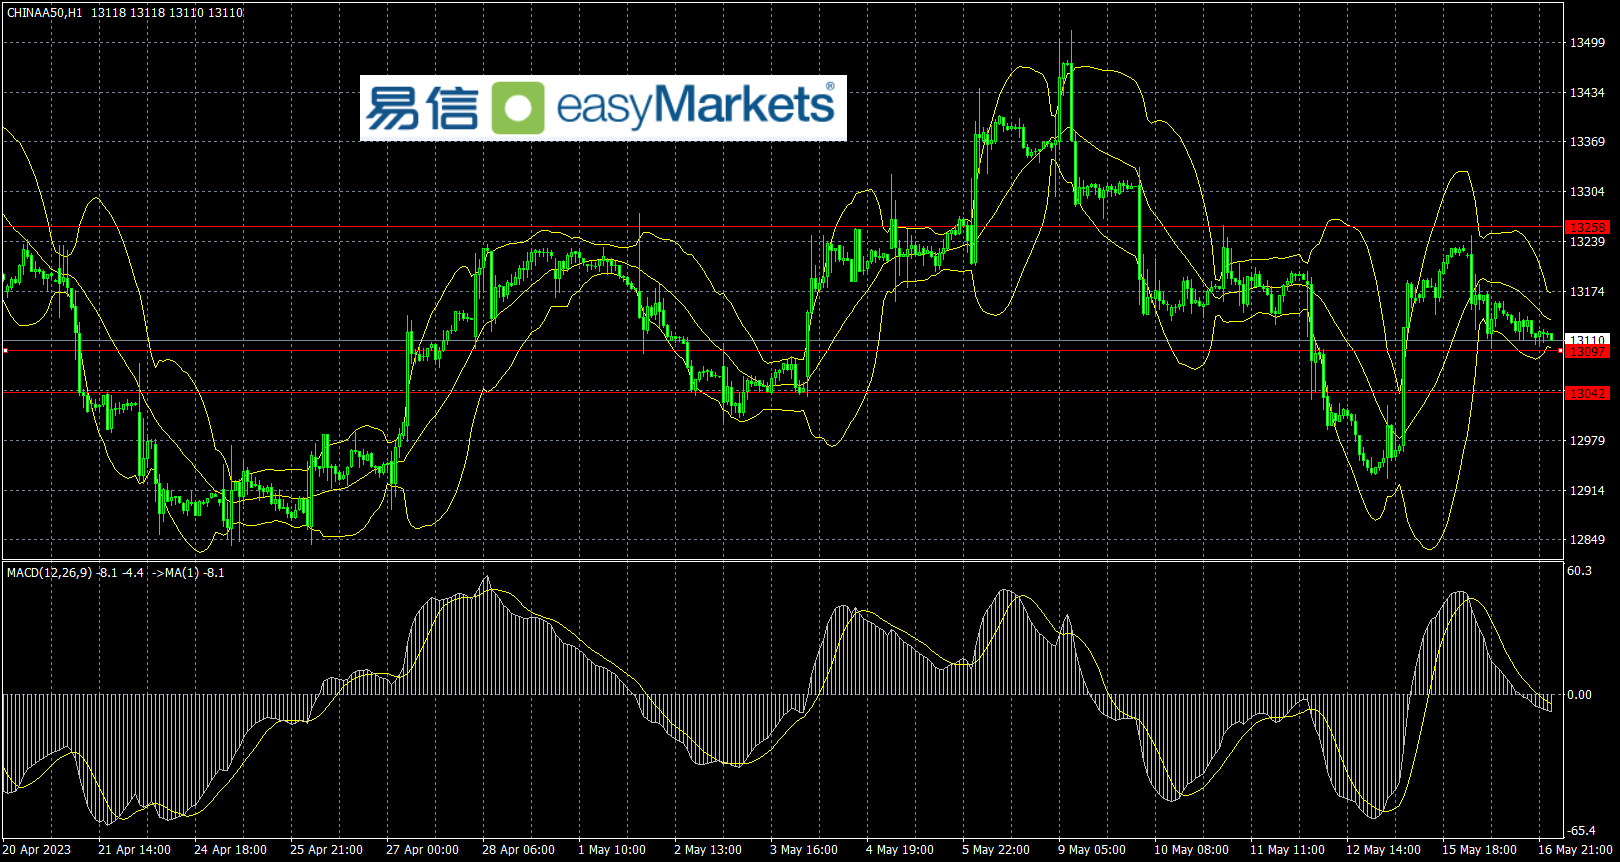Image resolution: width=1620 pixels, height=862 pixels.
Task: Click the 15 May 18:00 time label
Action: click(x=1479, y=850)
